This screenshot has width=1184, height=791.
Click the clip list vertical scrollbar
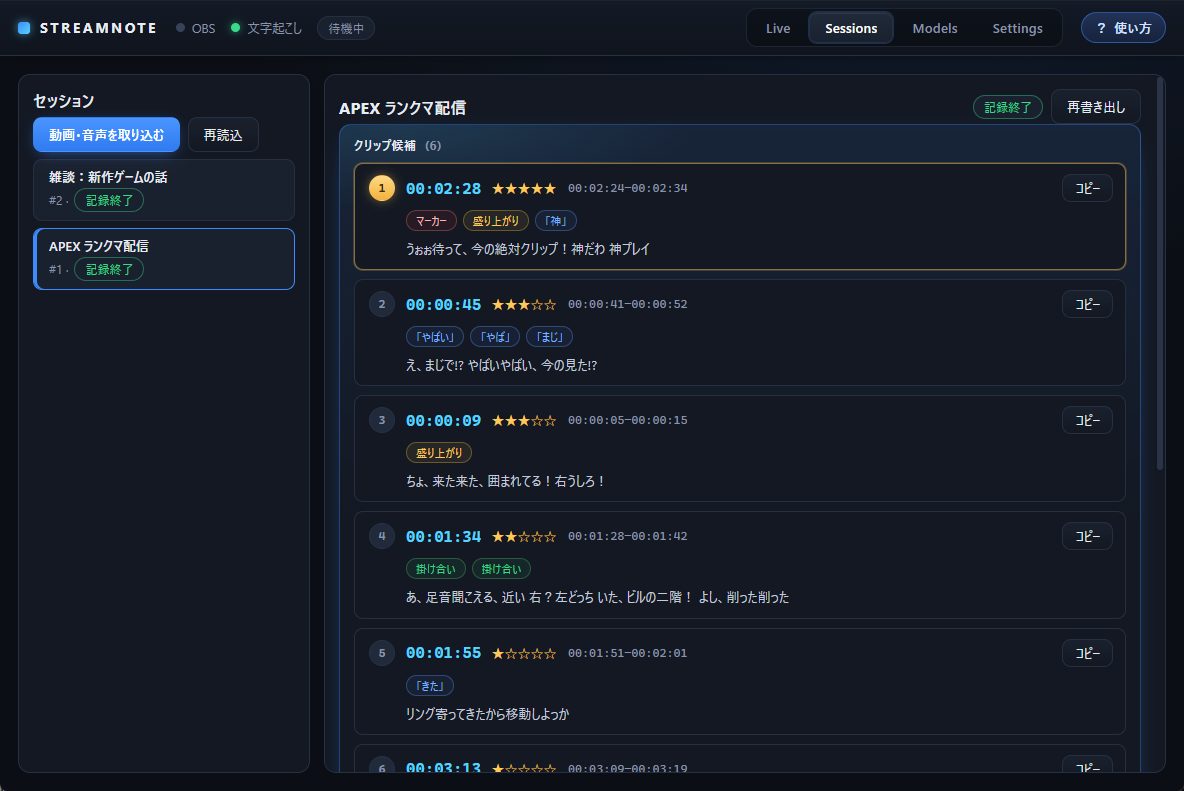[1161, 272]
